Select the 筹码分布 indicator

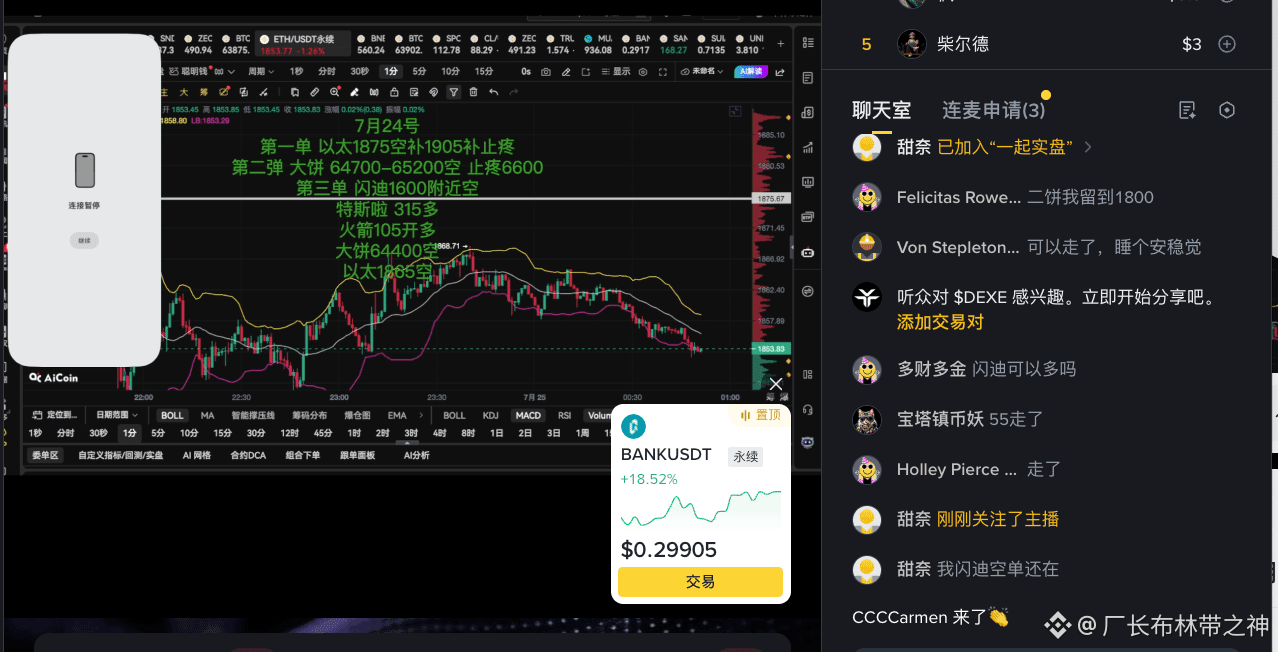(x=309, y=415)
